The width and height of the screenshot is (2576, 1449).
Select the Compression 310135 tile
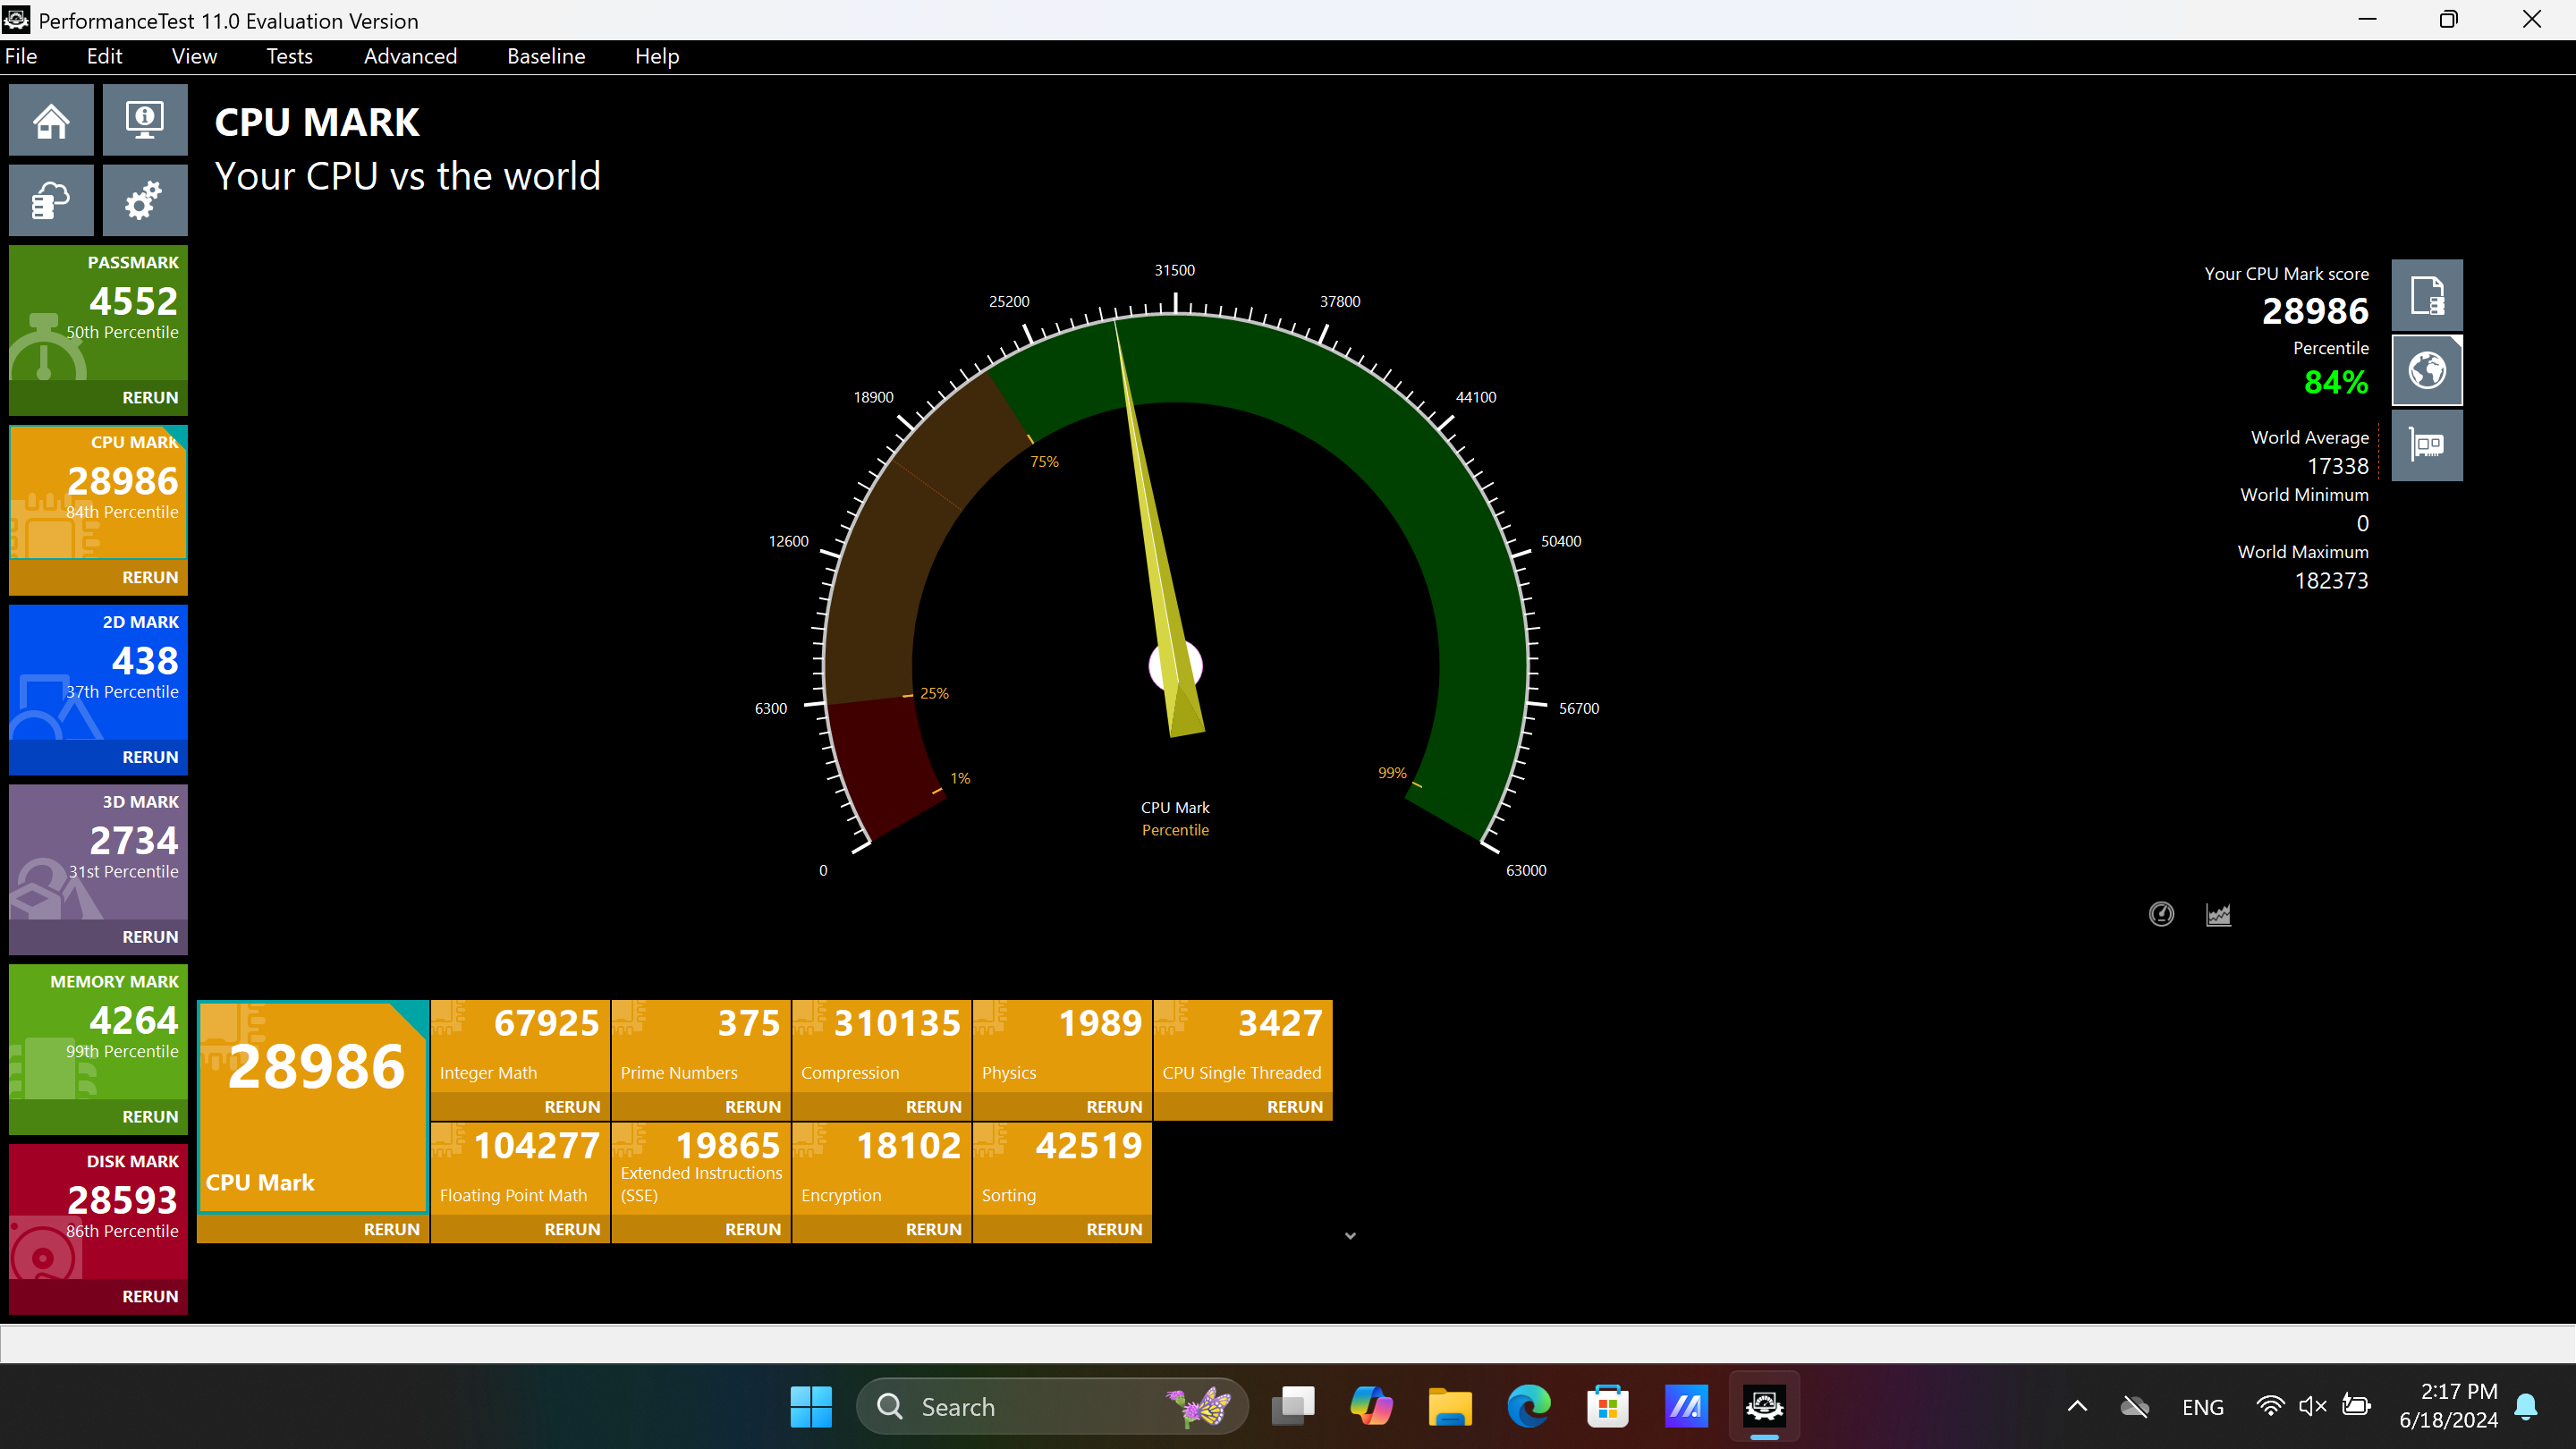tap(882, 1047)
